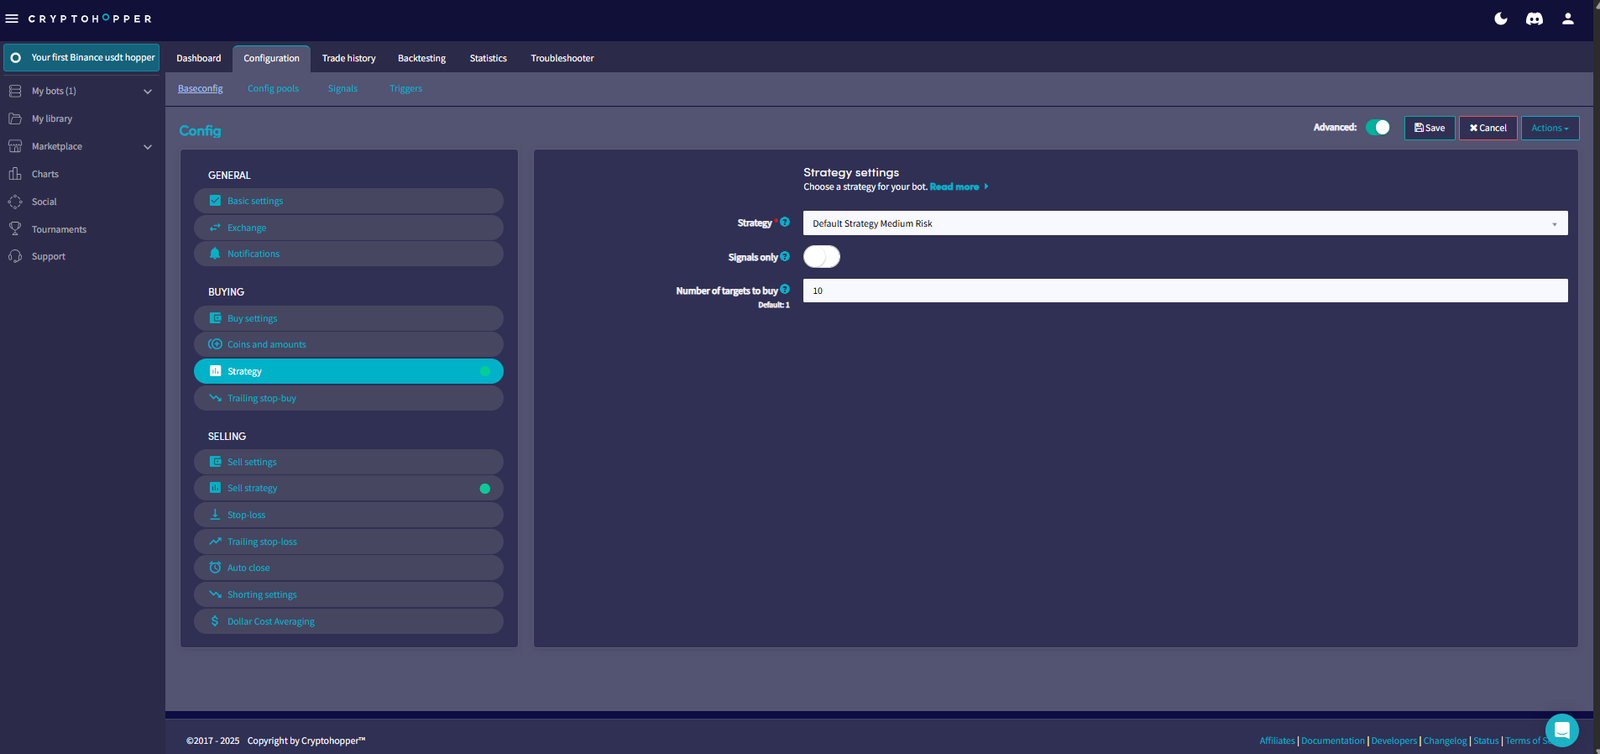Click the Charts bar icon
1600x754 pixels.
(x=15, y=174)
